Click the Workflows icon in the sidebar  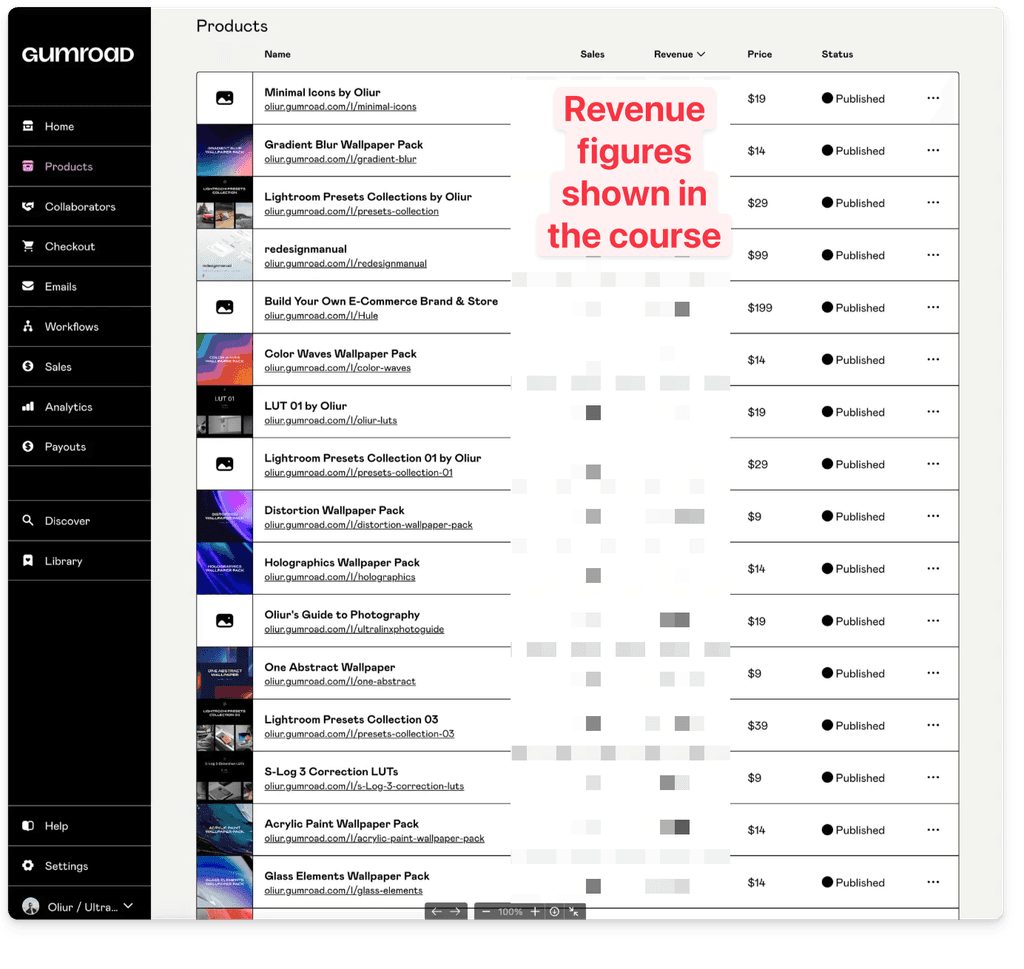pyautogui.click(x=28, y=326)
